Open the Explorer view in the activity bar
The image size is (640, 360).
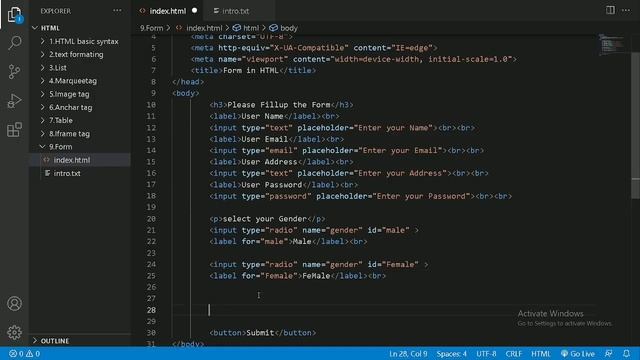point(14,15)
